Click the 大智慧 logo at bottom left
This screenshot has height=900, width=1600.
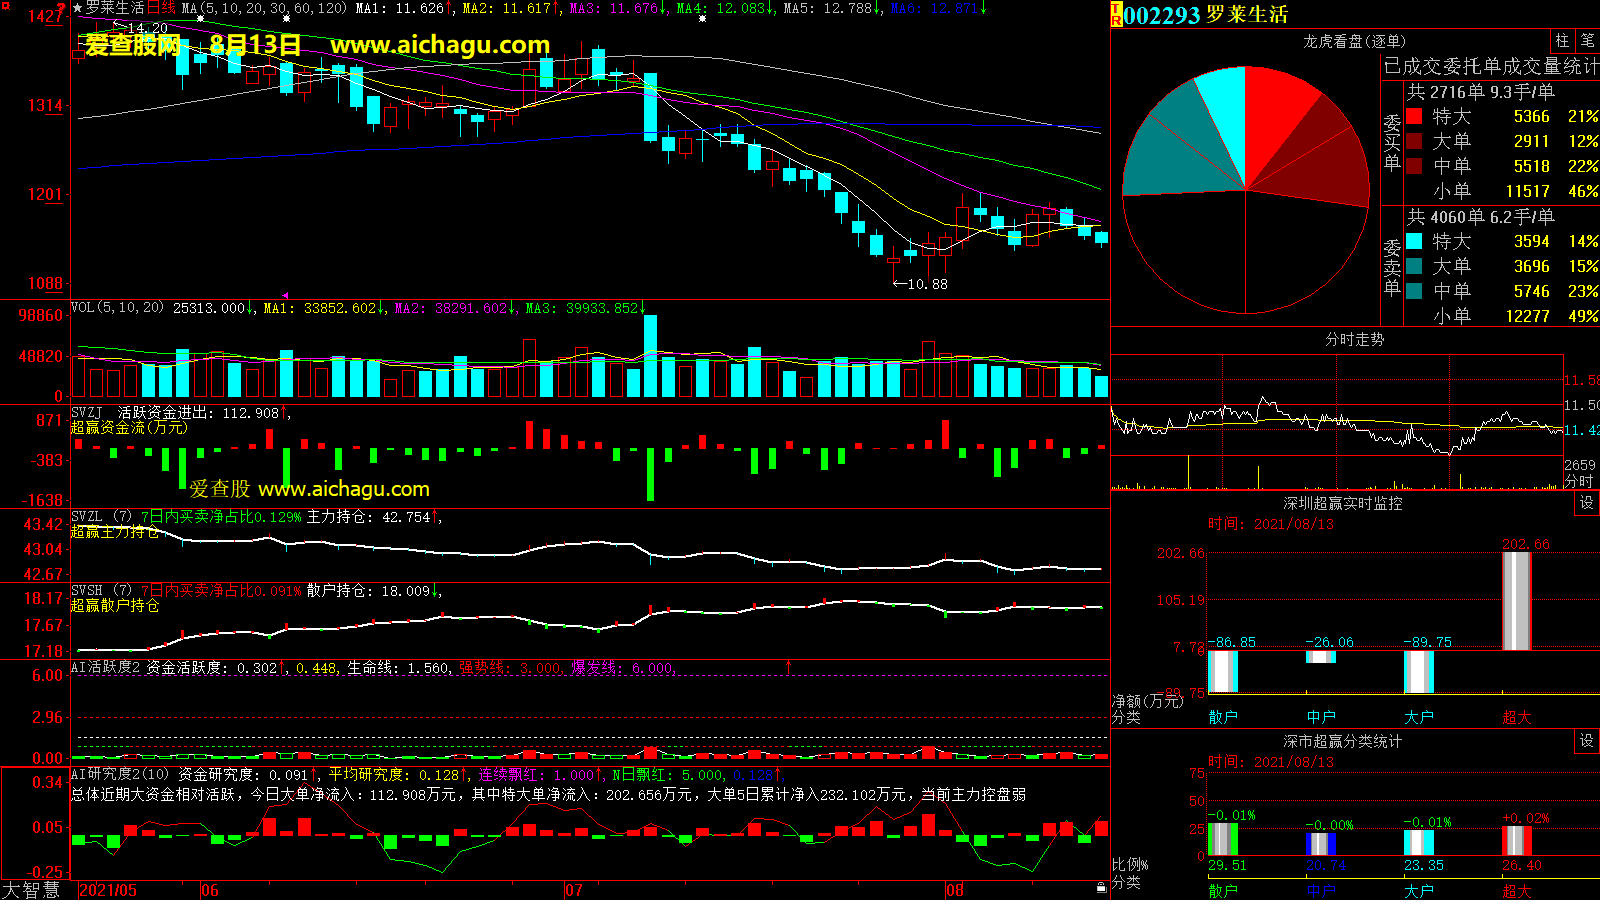pyautogui.click(x=31, y=890)
